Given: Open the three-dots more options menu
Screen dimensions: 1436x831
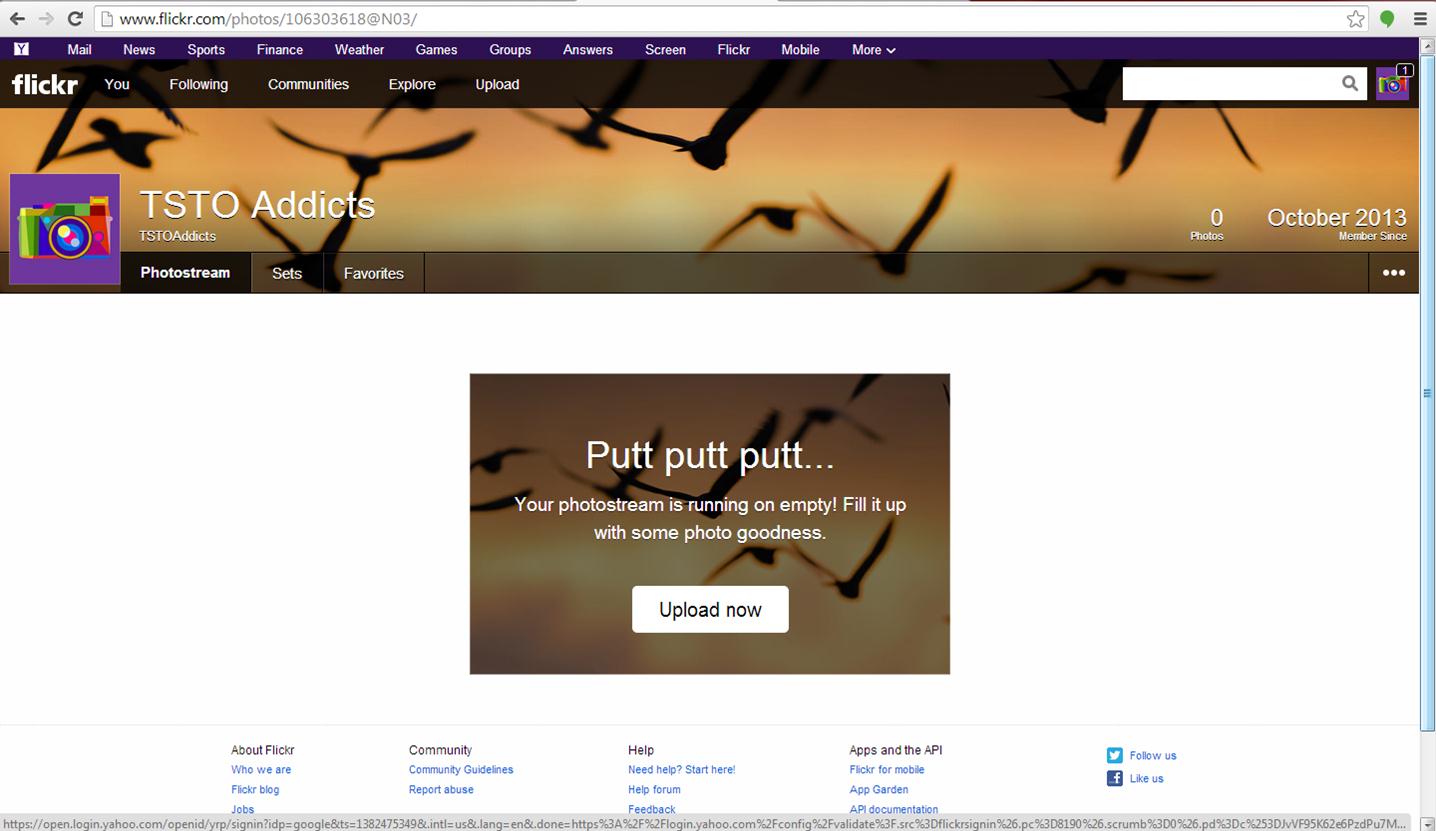Looking at the screenshot, I should tap(1393, 273).
